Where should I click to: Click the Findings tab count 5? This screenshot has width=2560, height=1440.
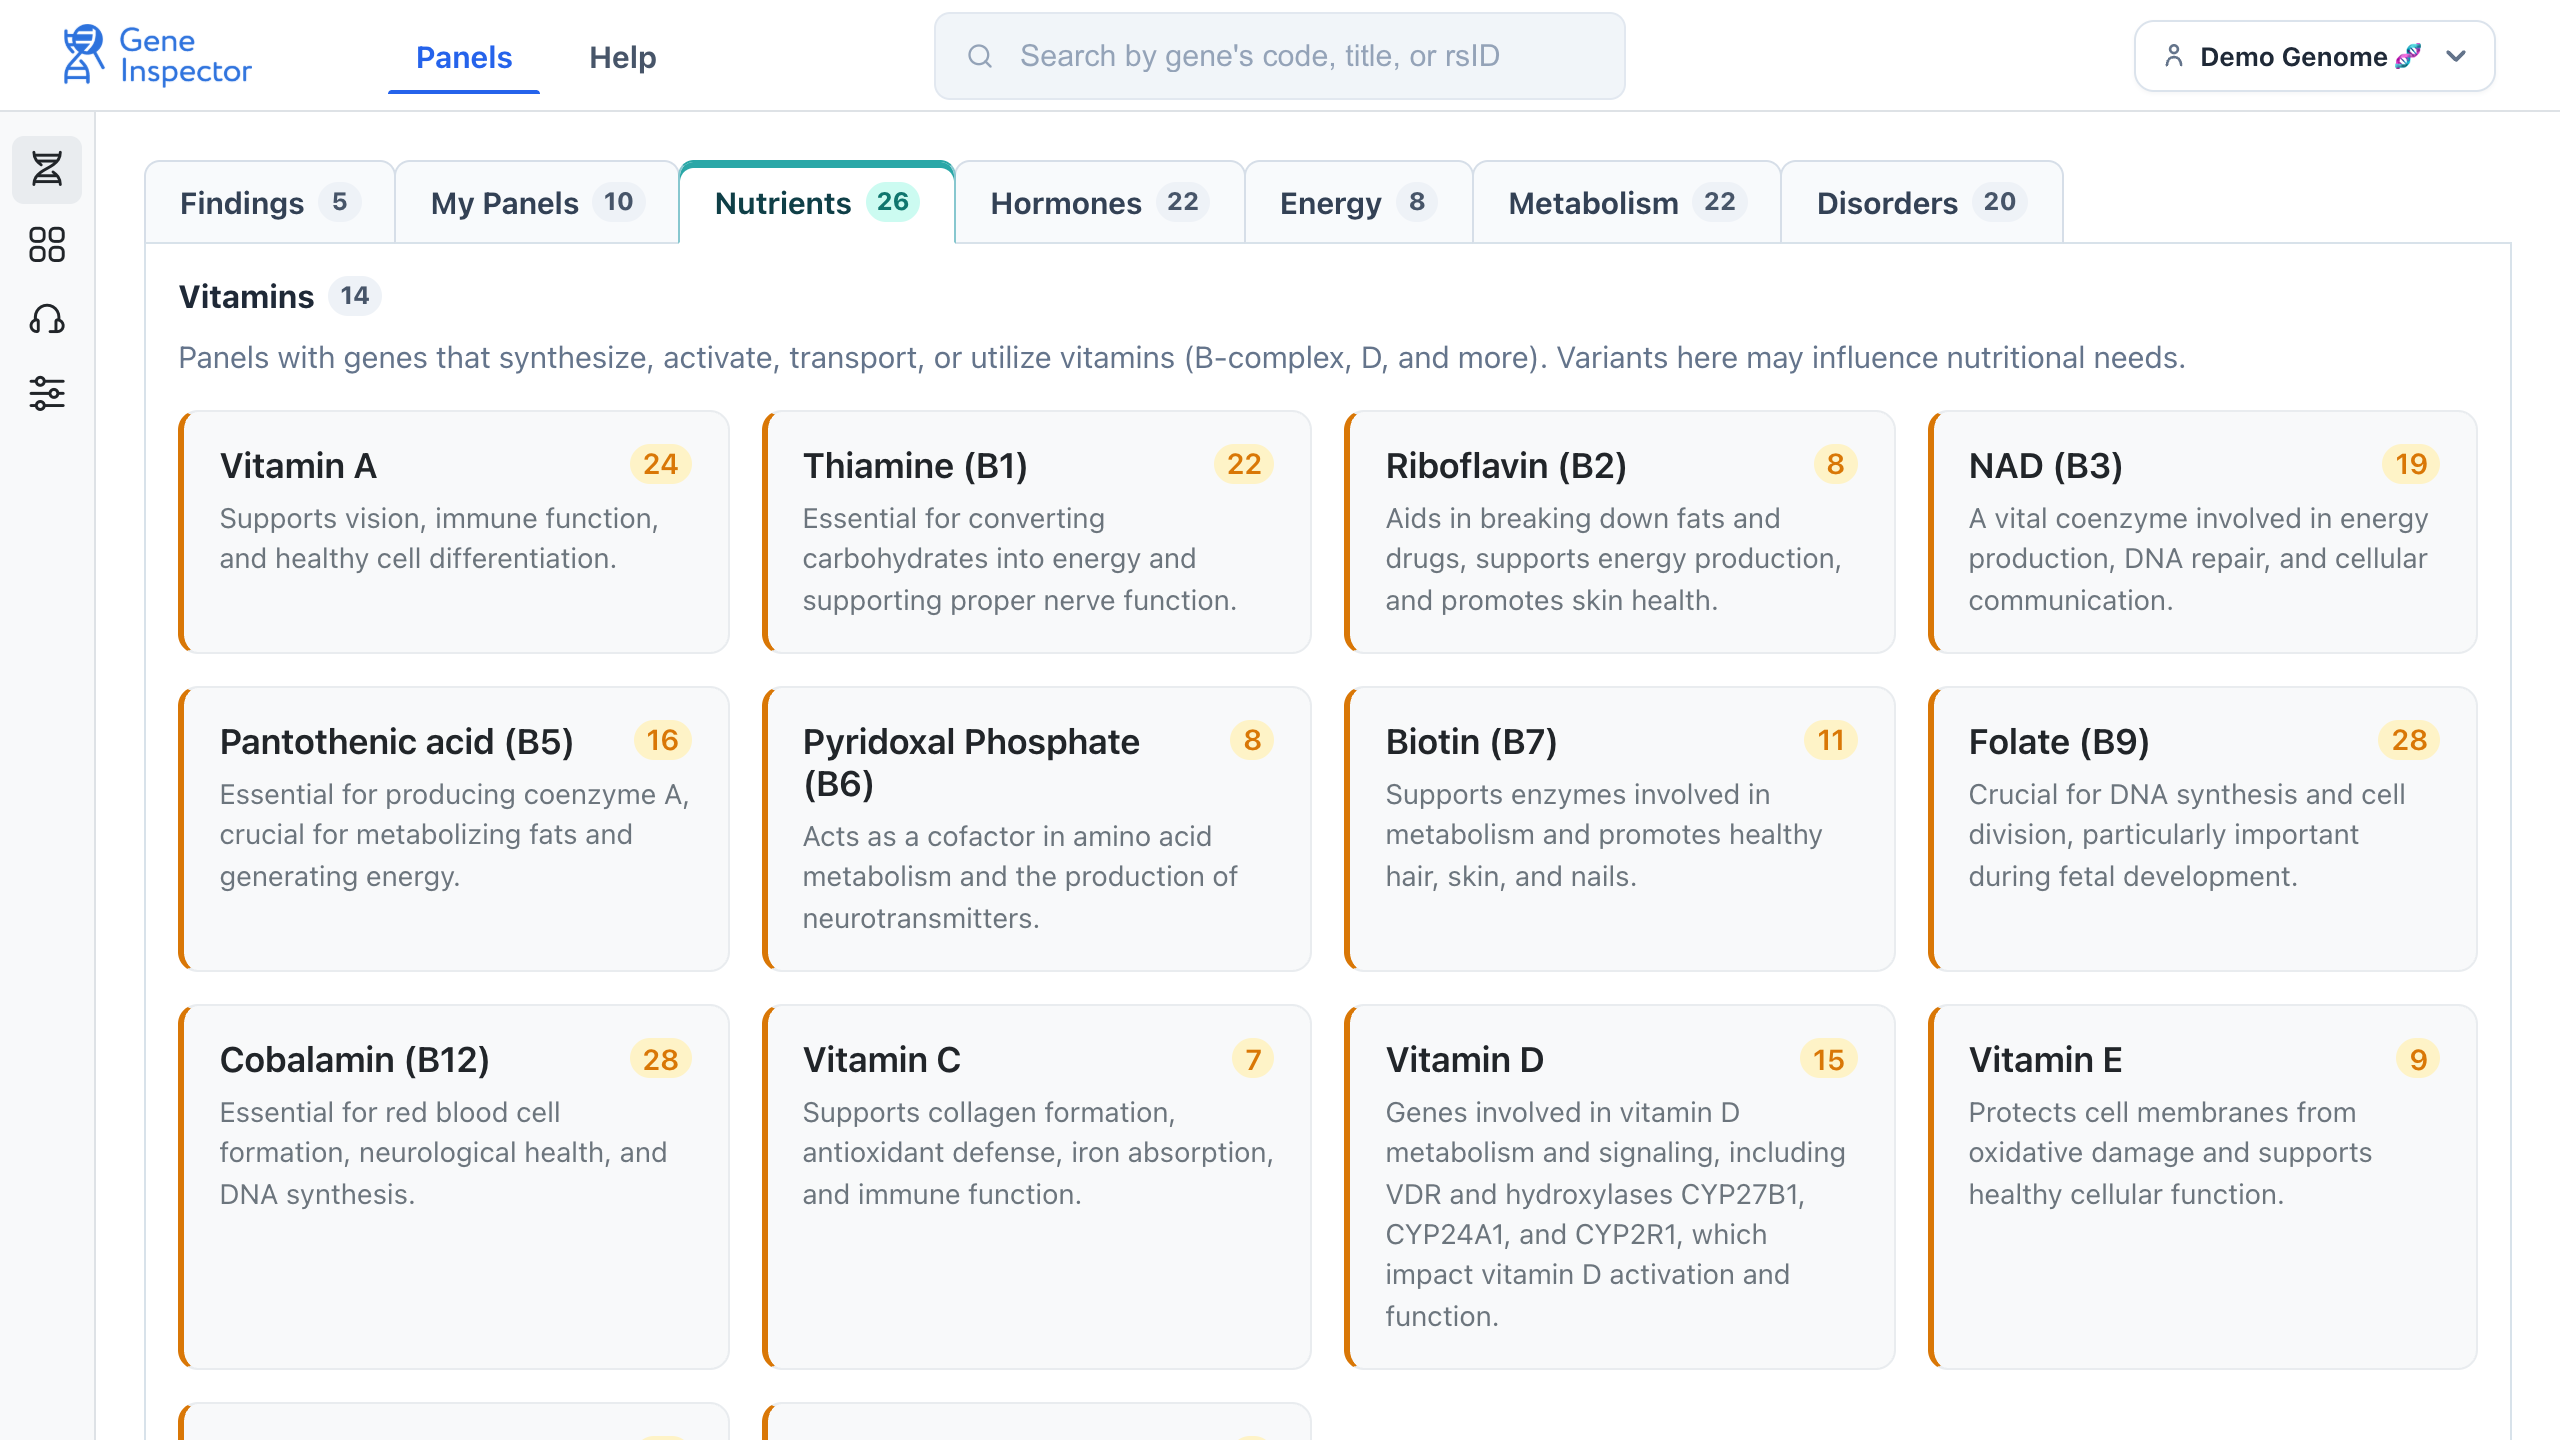[340, 202]
